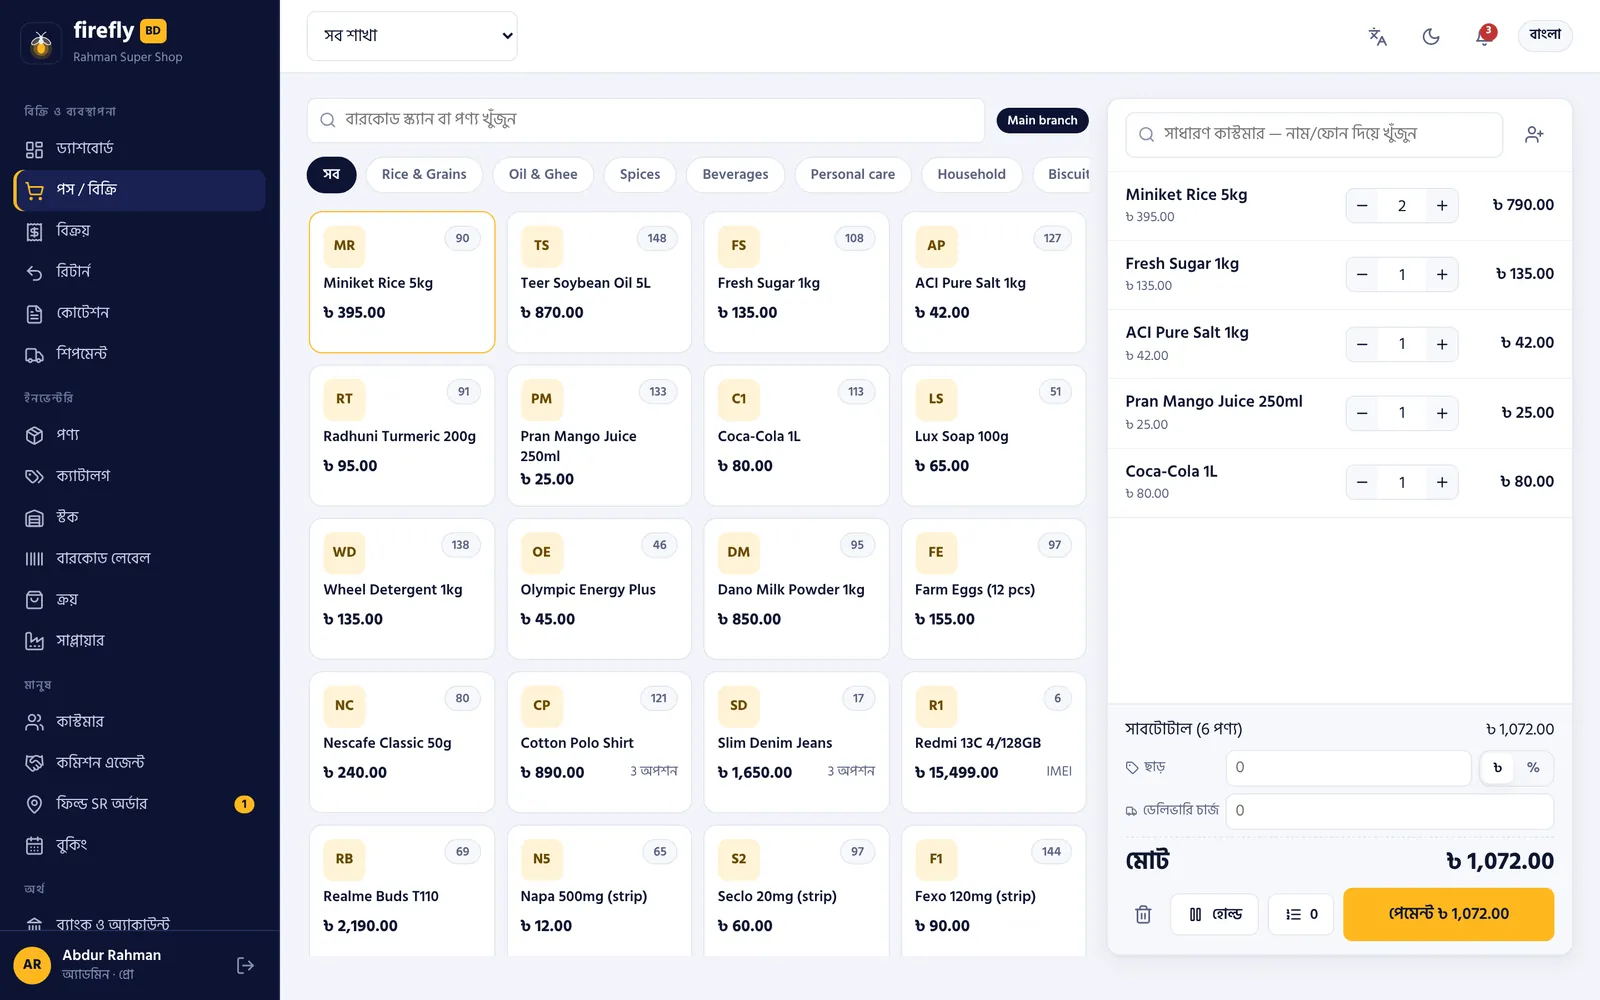
Task: Select the Household category tab
Action: [972, 174]
